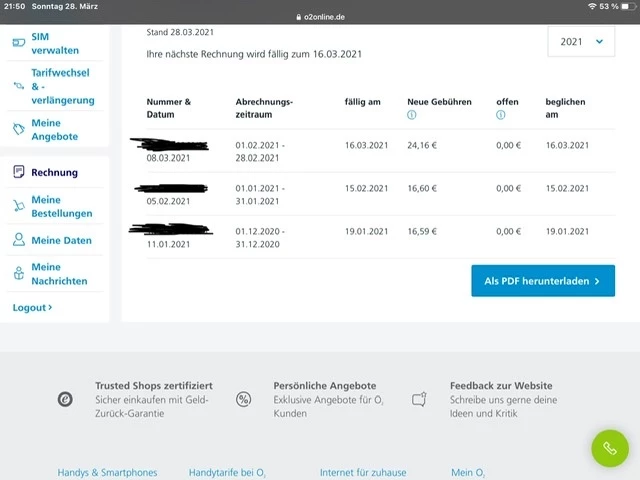The width and height of the screenshot is (640, 480).
Task: Go to Meine Daten in the sidebar
Action: 61,240
